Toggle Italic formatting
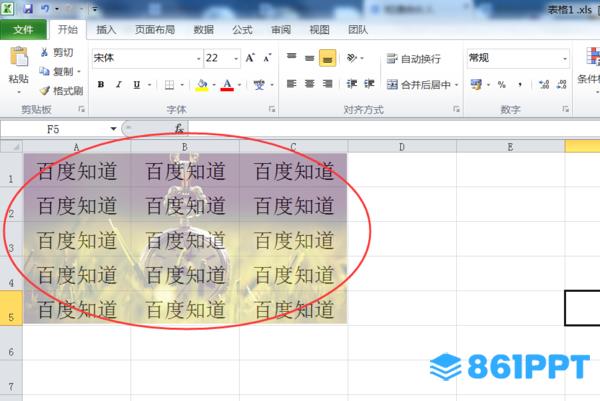This screenshot has height=401, width=600. pyautogui.click(x=119, y=84)
